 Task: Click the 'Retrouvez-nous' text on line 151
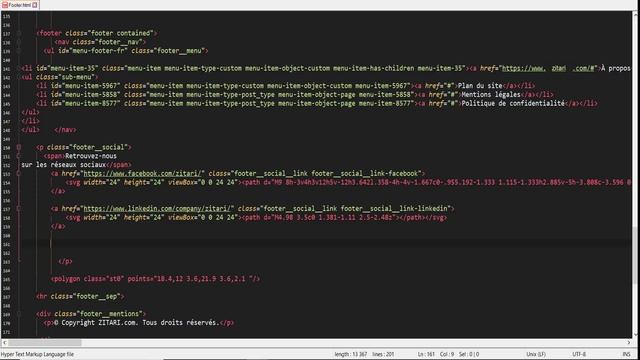91,156
